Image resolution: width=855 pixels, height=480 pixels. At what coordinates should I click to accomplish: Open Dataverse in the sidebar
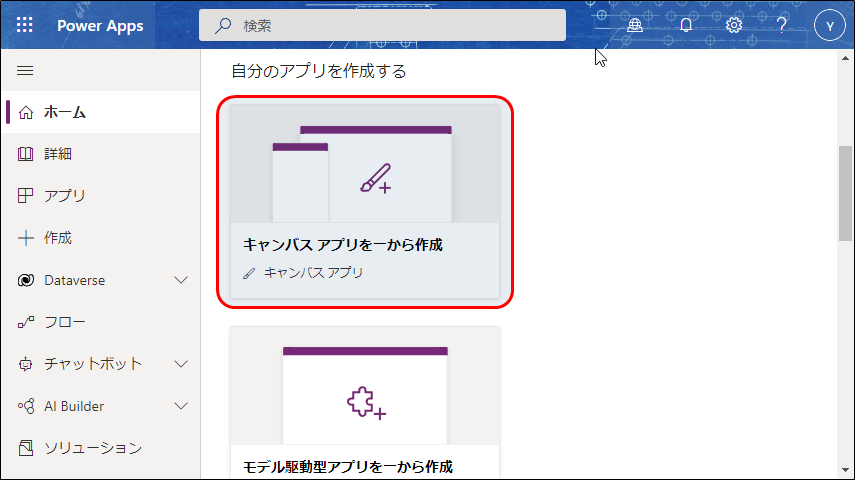click(x=101, y=280)
